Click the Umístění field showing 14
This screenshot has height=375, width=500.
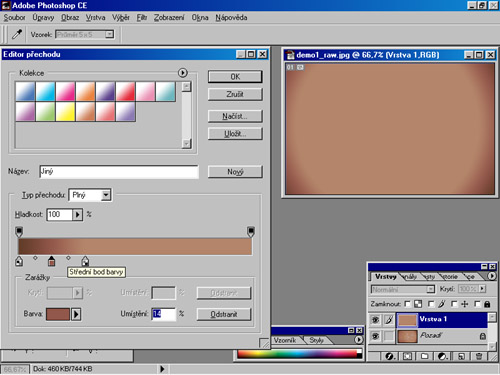click(x=163, y=314)
